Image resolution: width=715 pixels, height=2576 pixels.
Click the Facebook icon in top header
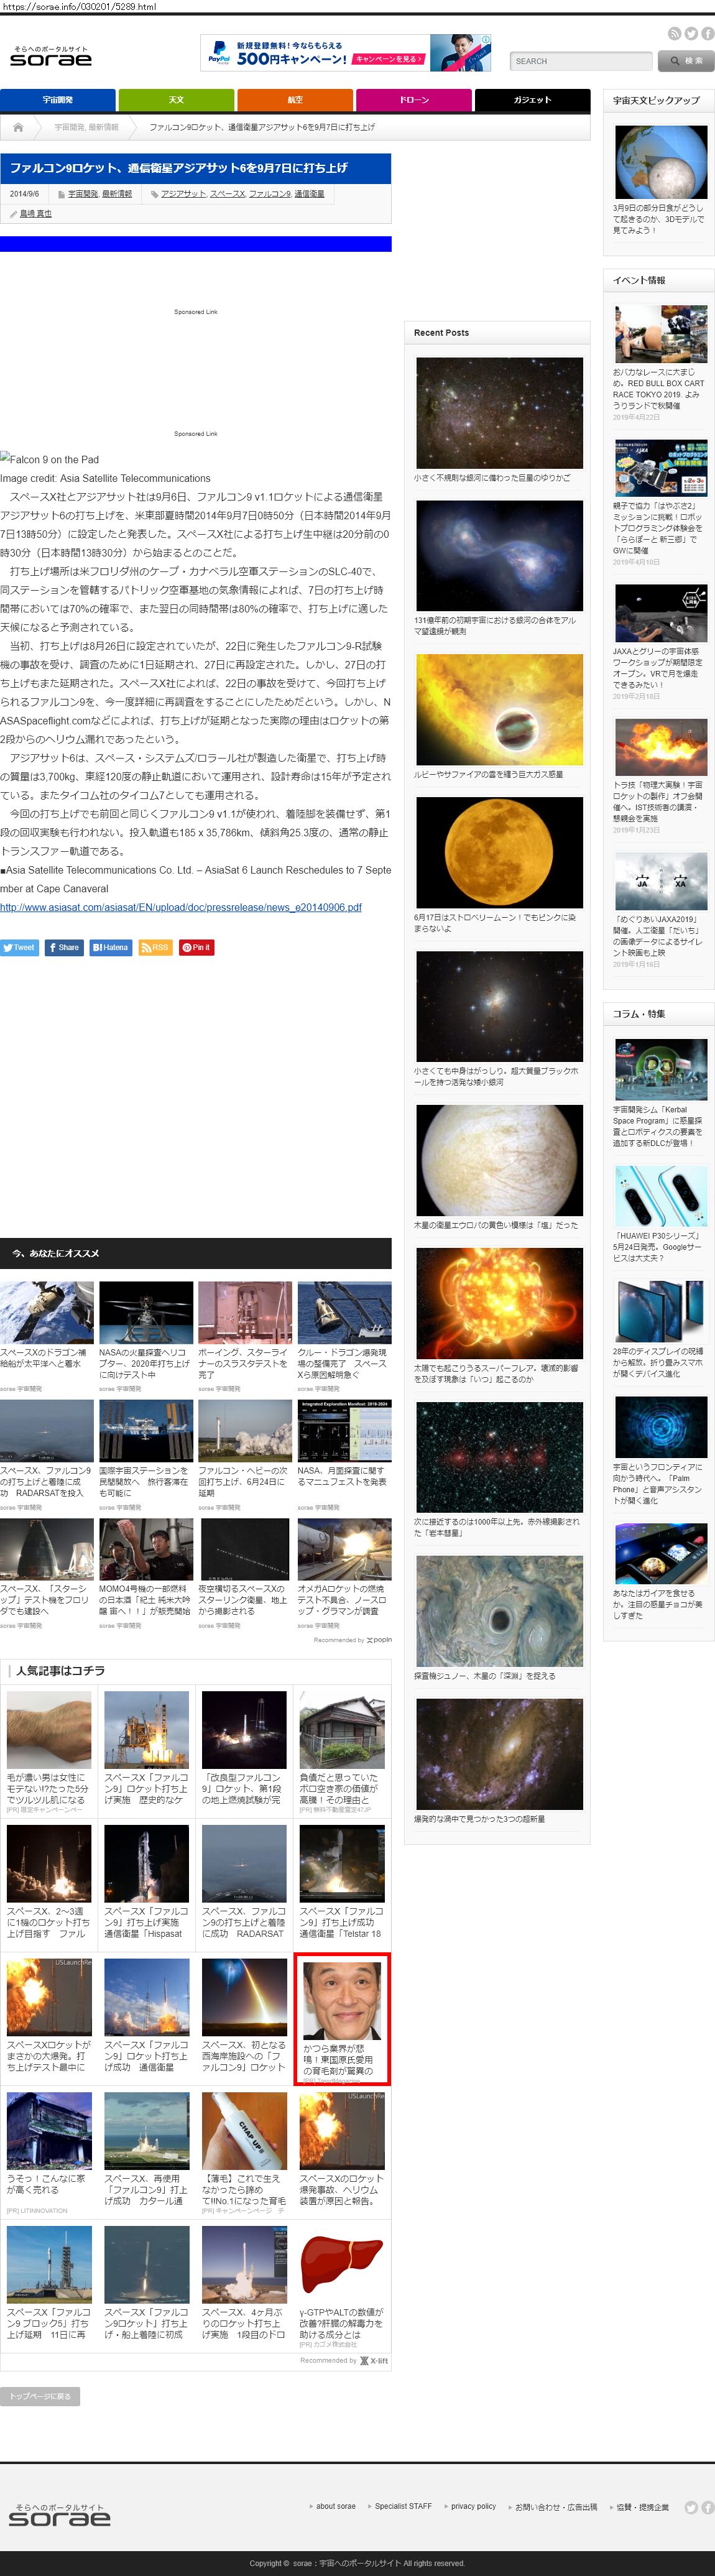point(707,34)
